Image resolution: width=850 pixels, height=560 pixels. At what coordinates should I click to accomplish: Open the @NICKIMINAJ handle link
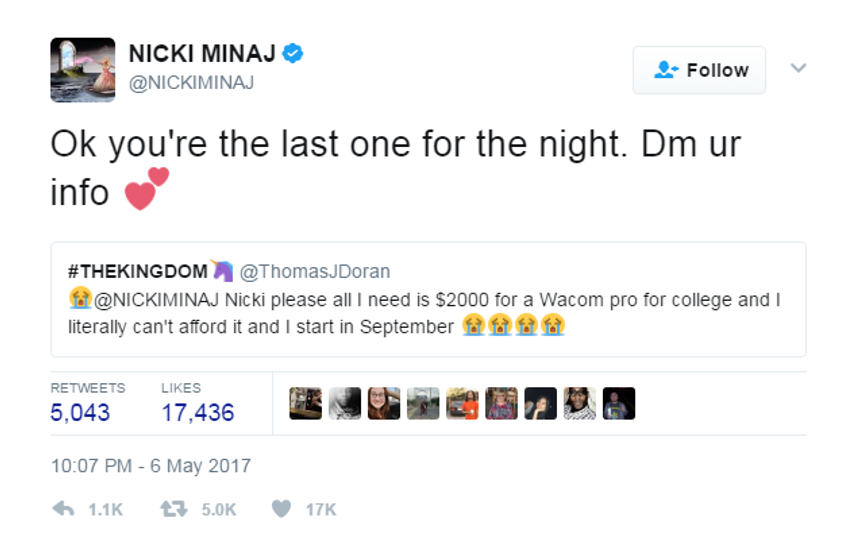191,82
